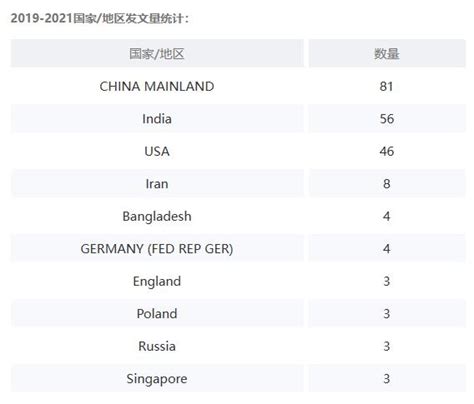The height and width of the screenshot is (404, 474).
Task: Select the count 3 beside England
Action: pos(387,281)
